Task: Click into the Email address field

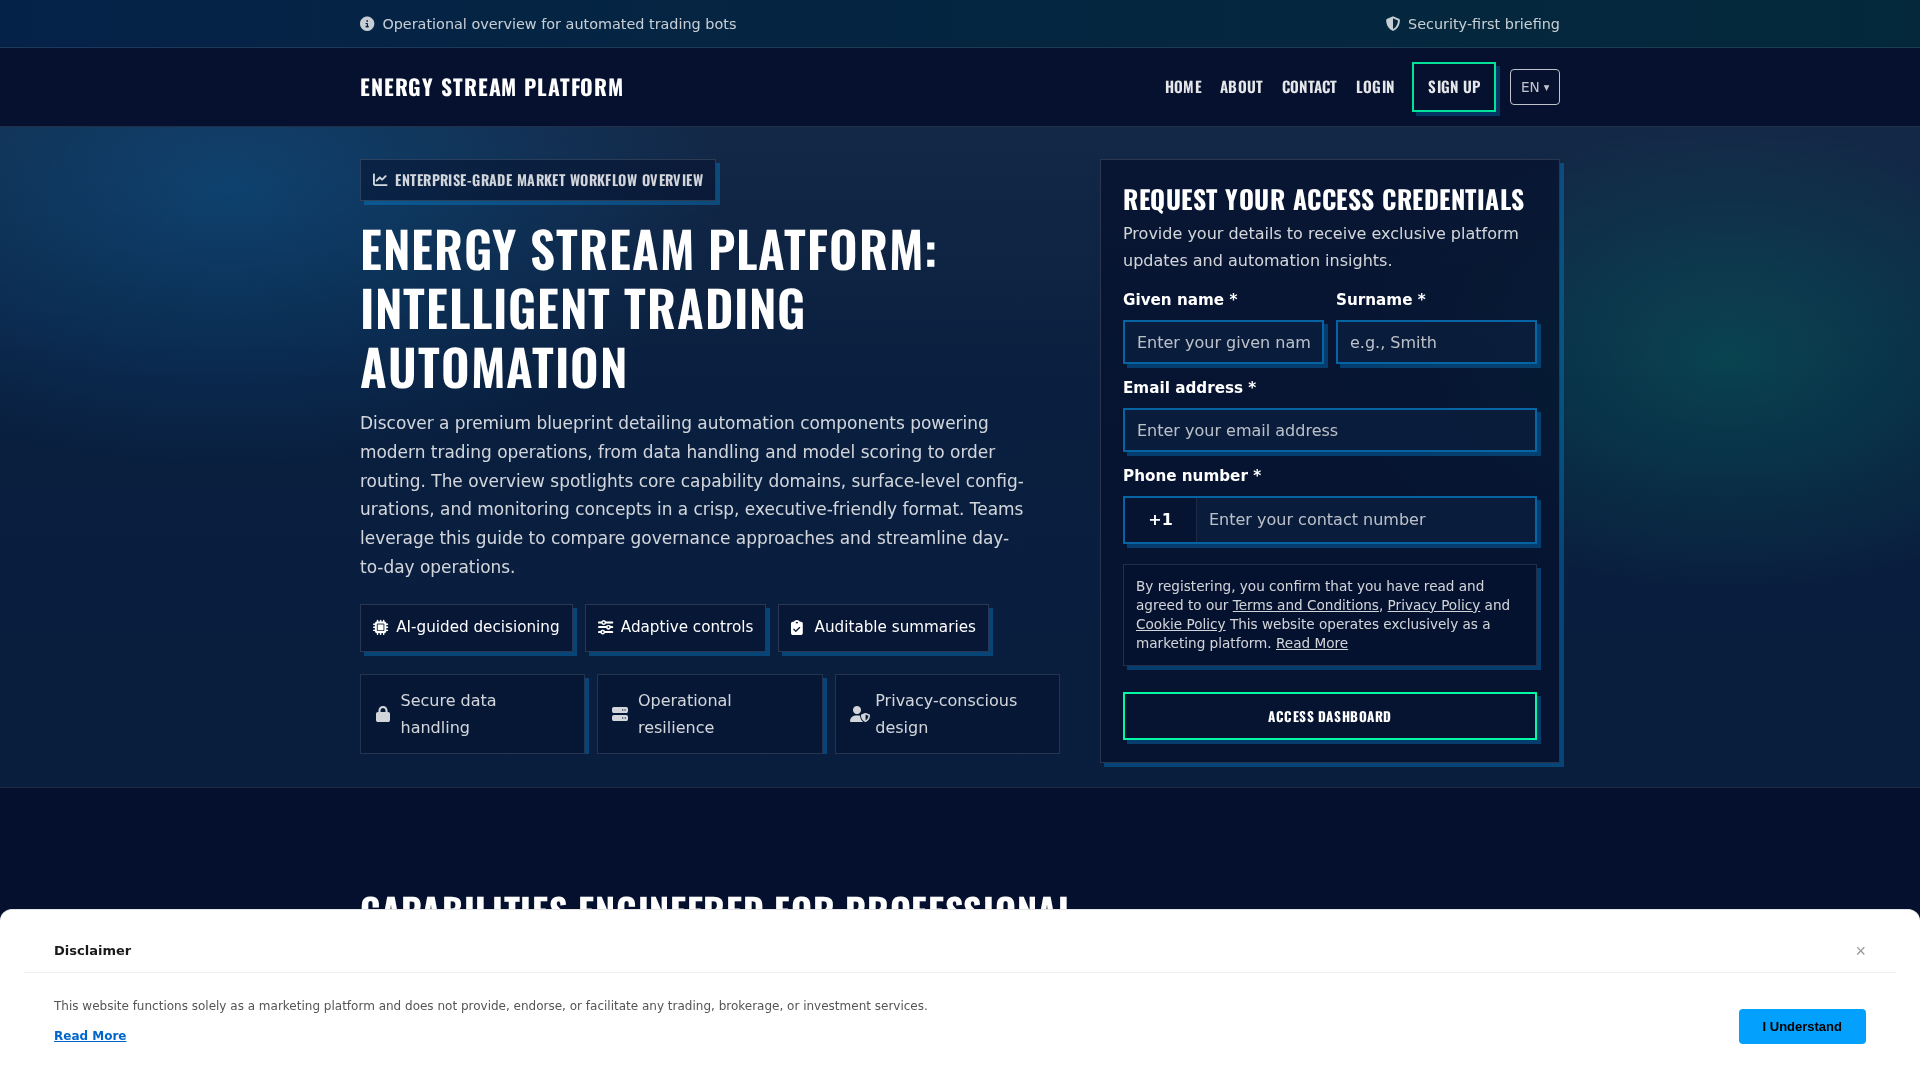Action: [1330, 430]
